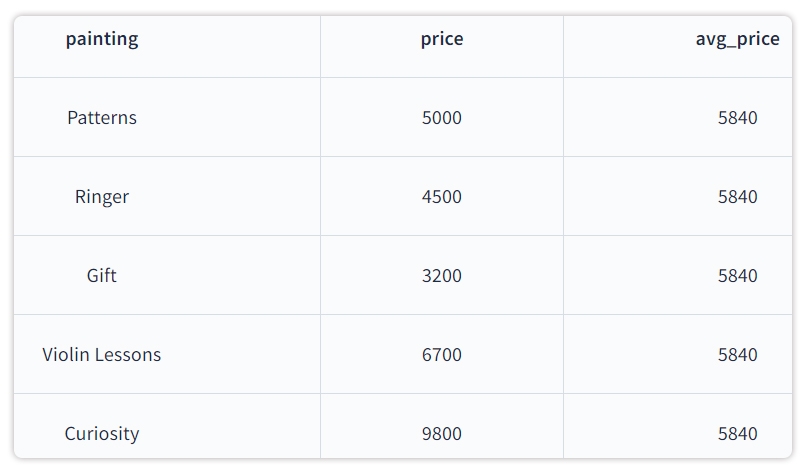
Task: Select the Ringer painting cell
Action: point(102,197)
